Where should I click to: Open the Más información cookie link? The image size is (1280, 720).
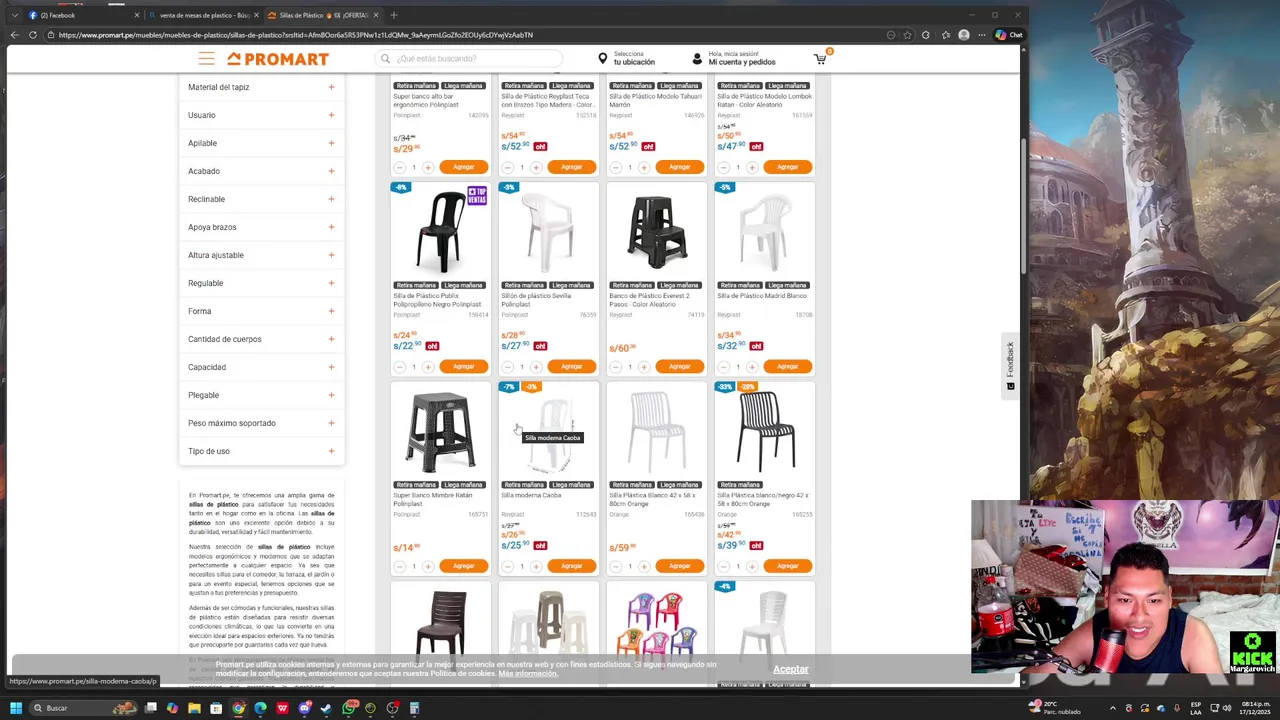point(528,674)
